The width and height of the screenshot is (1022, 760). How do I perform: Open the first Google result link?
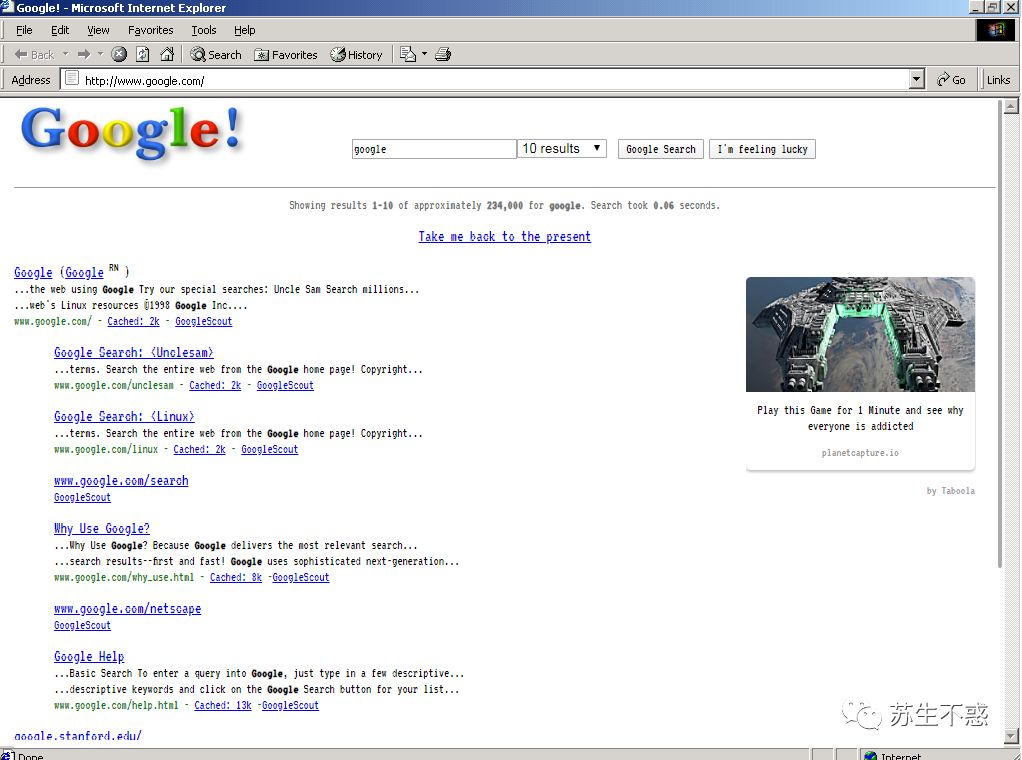click(x=33, y=272)
